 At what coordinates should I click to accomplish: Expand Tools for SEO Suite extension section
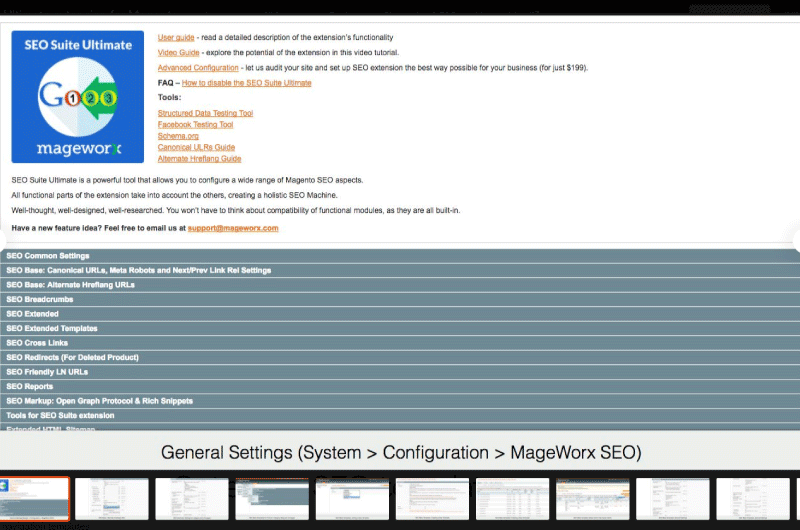[400, 416]
